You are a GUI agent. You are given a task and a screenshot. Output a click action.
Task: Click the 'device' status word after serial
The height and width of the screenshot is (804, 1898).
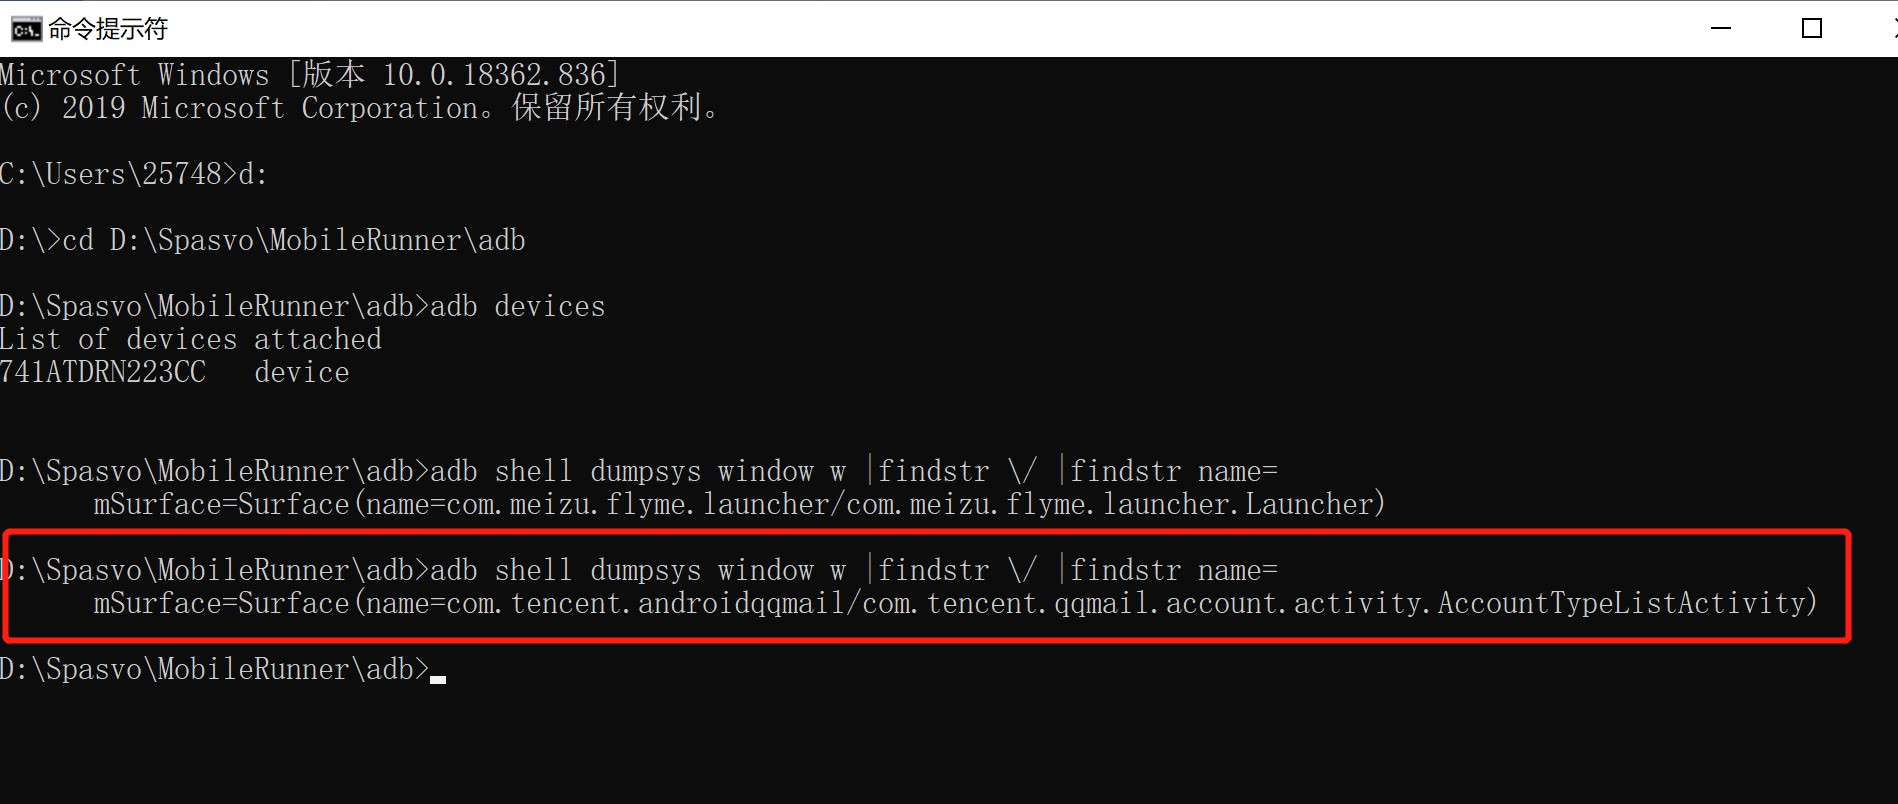[x=301, y=372]
